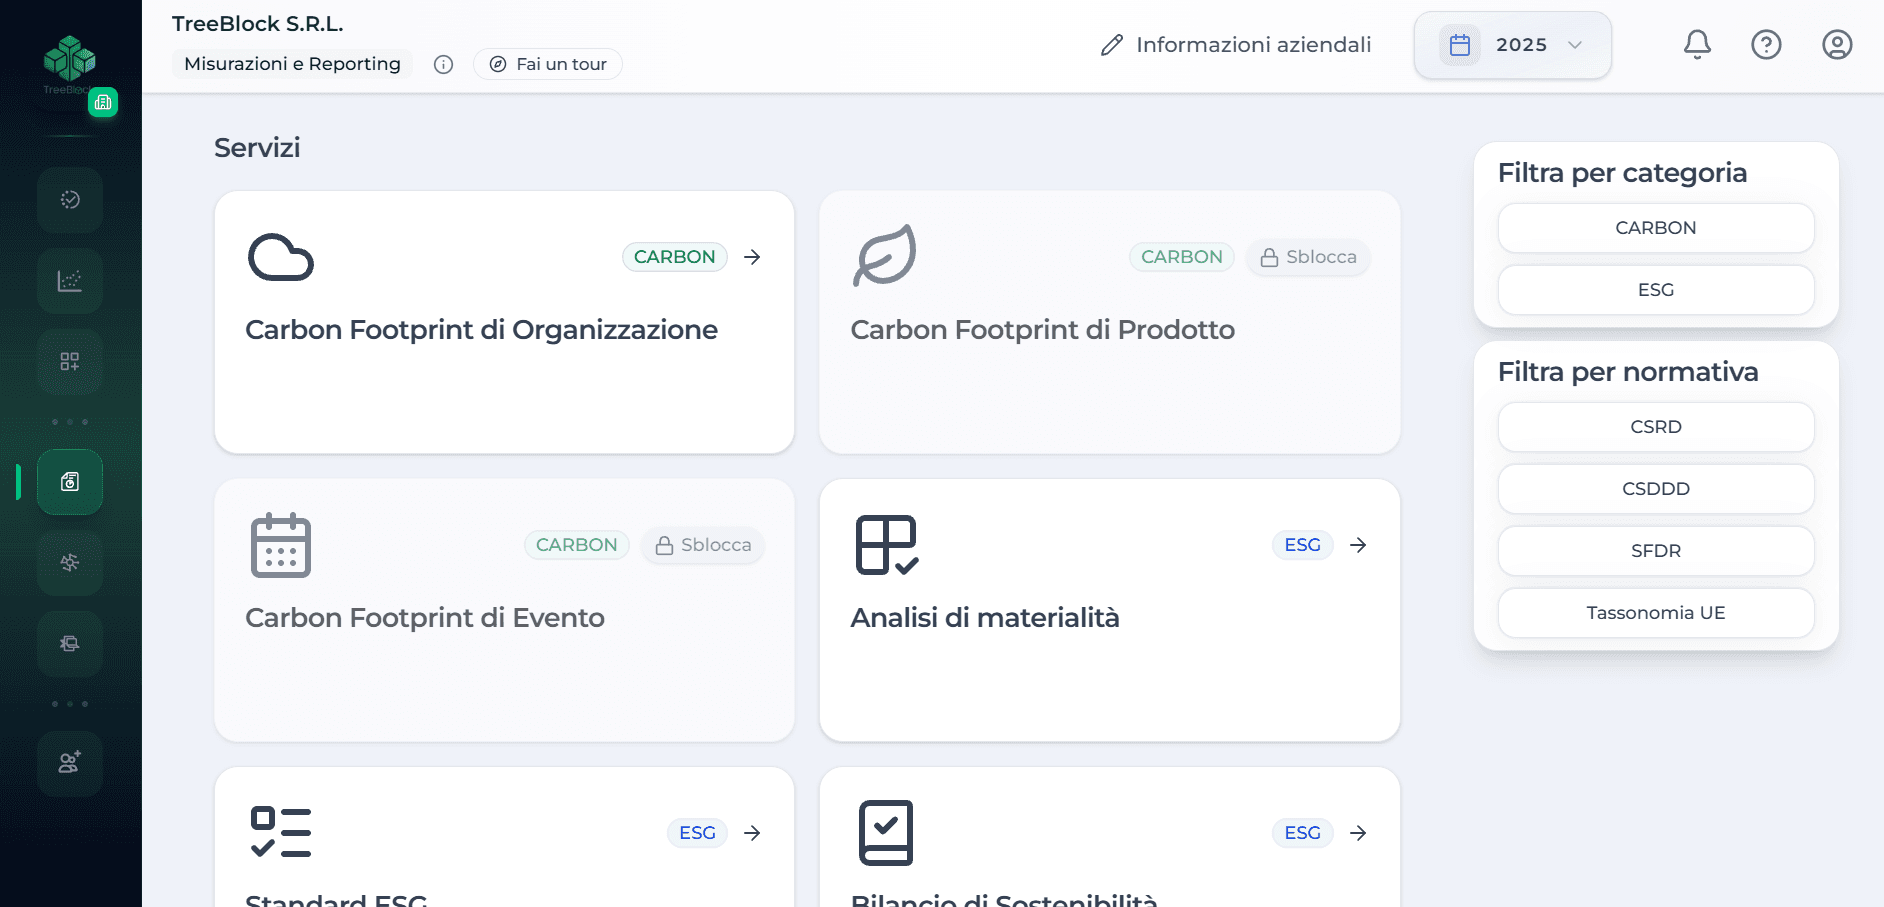Screen dimensions: 1884x907
Task: Click the grid-check icon on Analisi di materialità
Action: coord(887,545)
